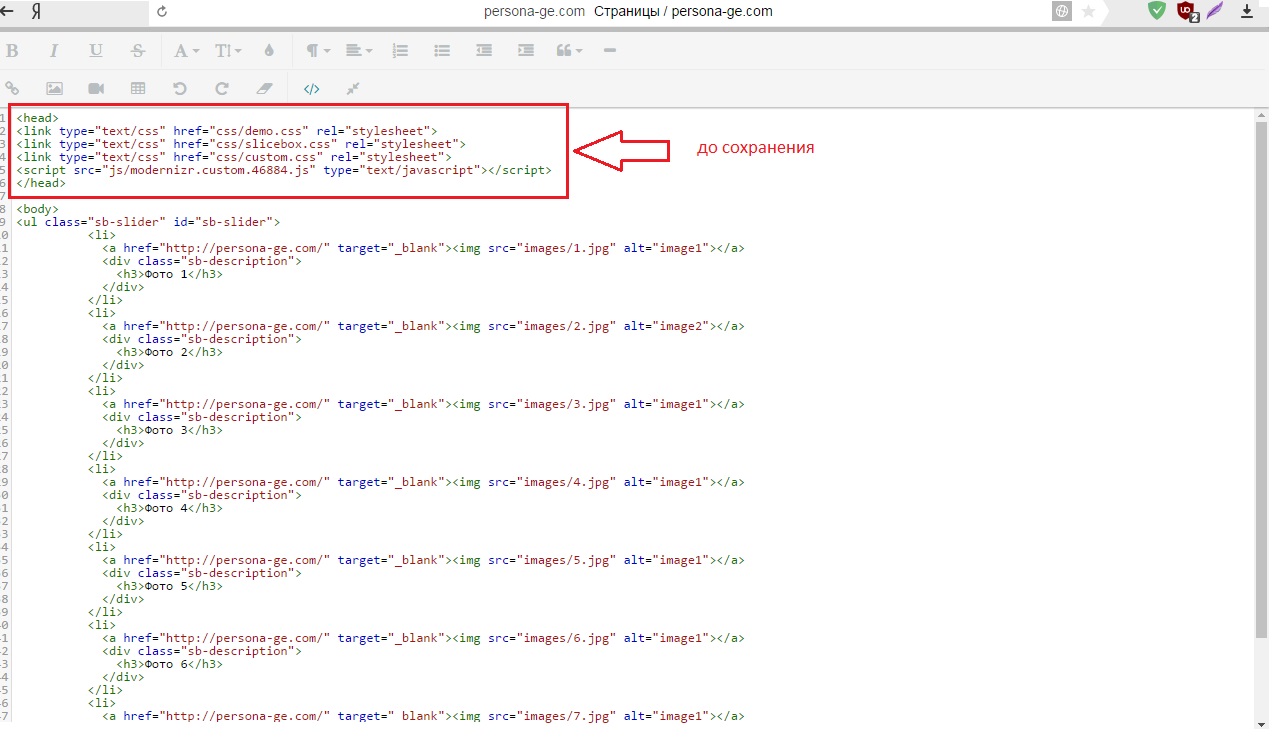This screenshot has width=1277, height=739.
Task: Open the font family dropdown
Action: coord(186,51)
